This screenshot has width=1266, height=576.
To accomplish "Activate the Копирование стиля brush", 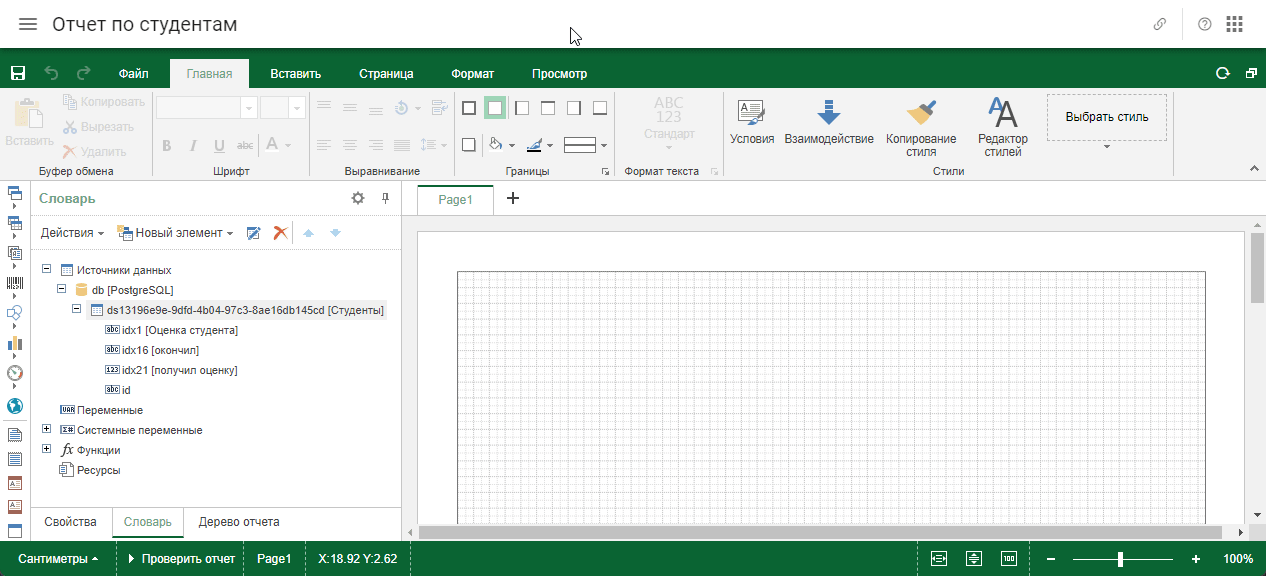I will pos(921,128).
